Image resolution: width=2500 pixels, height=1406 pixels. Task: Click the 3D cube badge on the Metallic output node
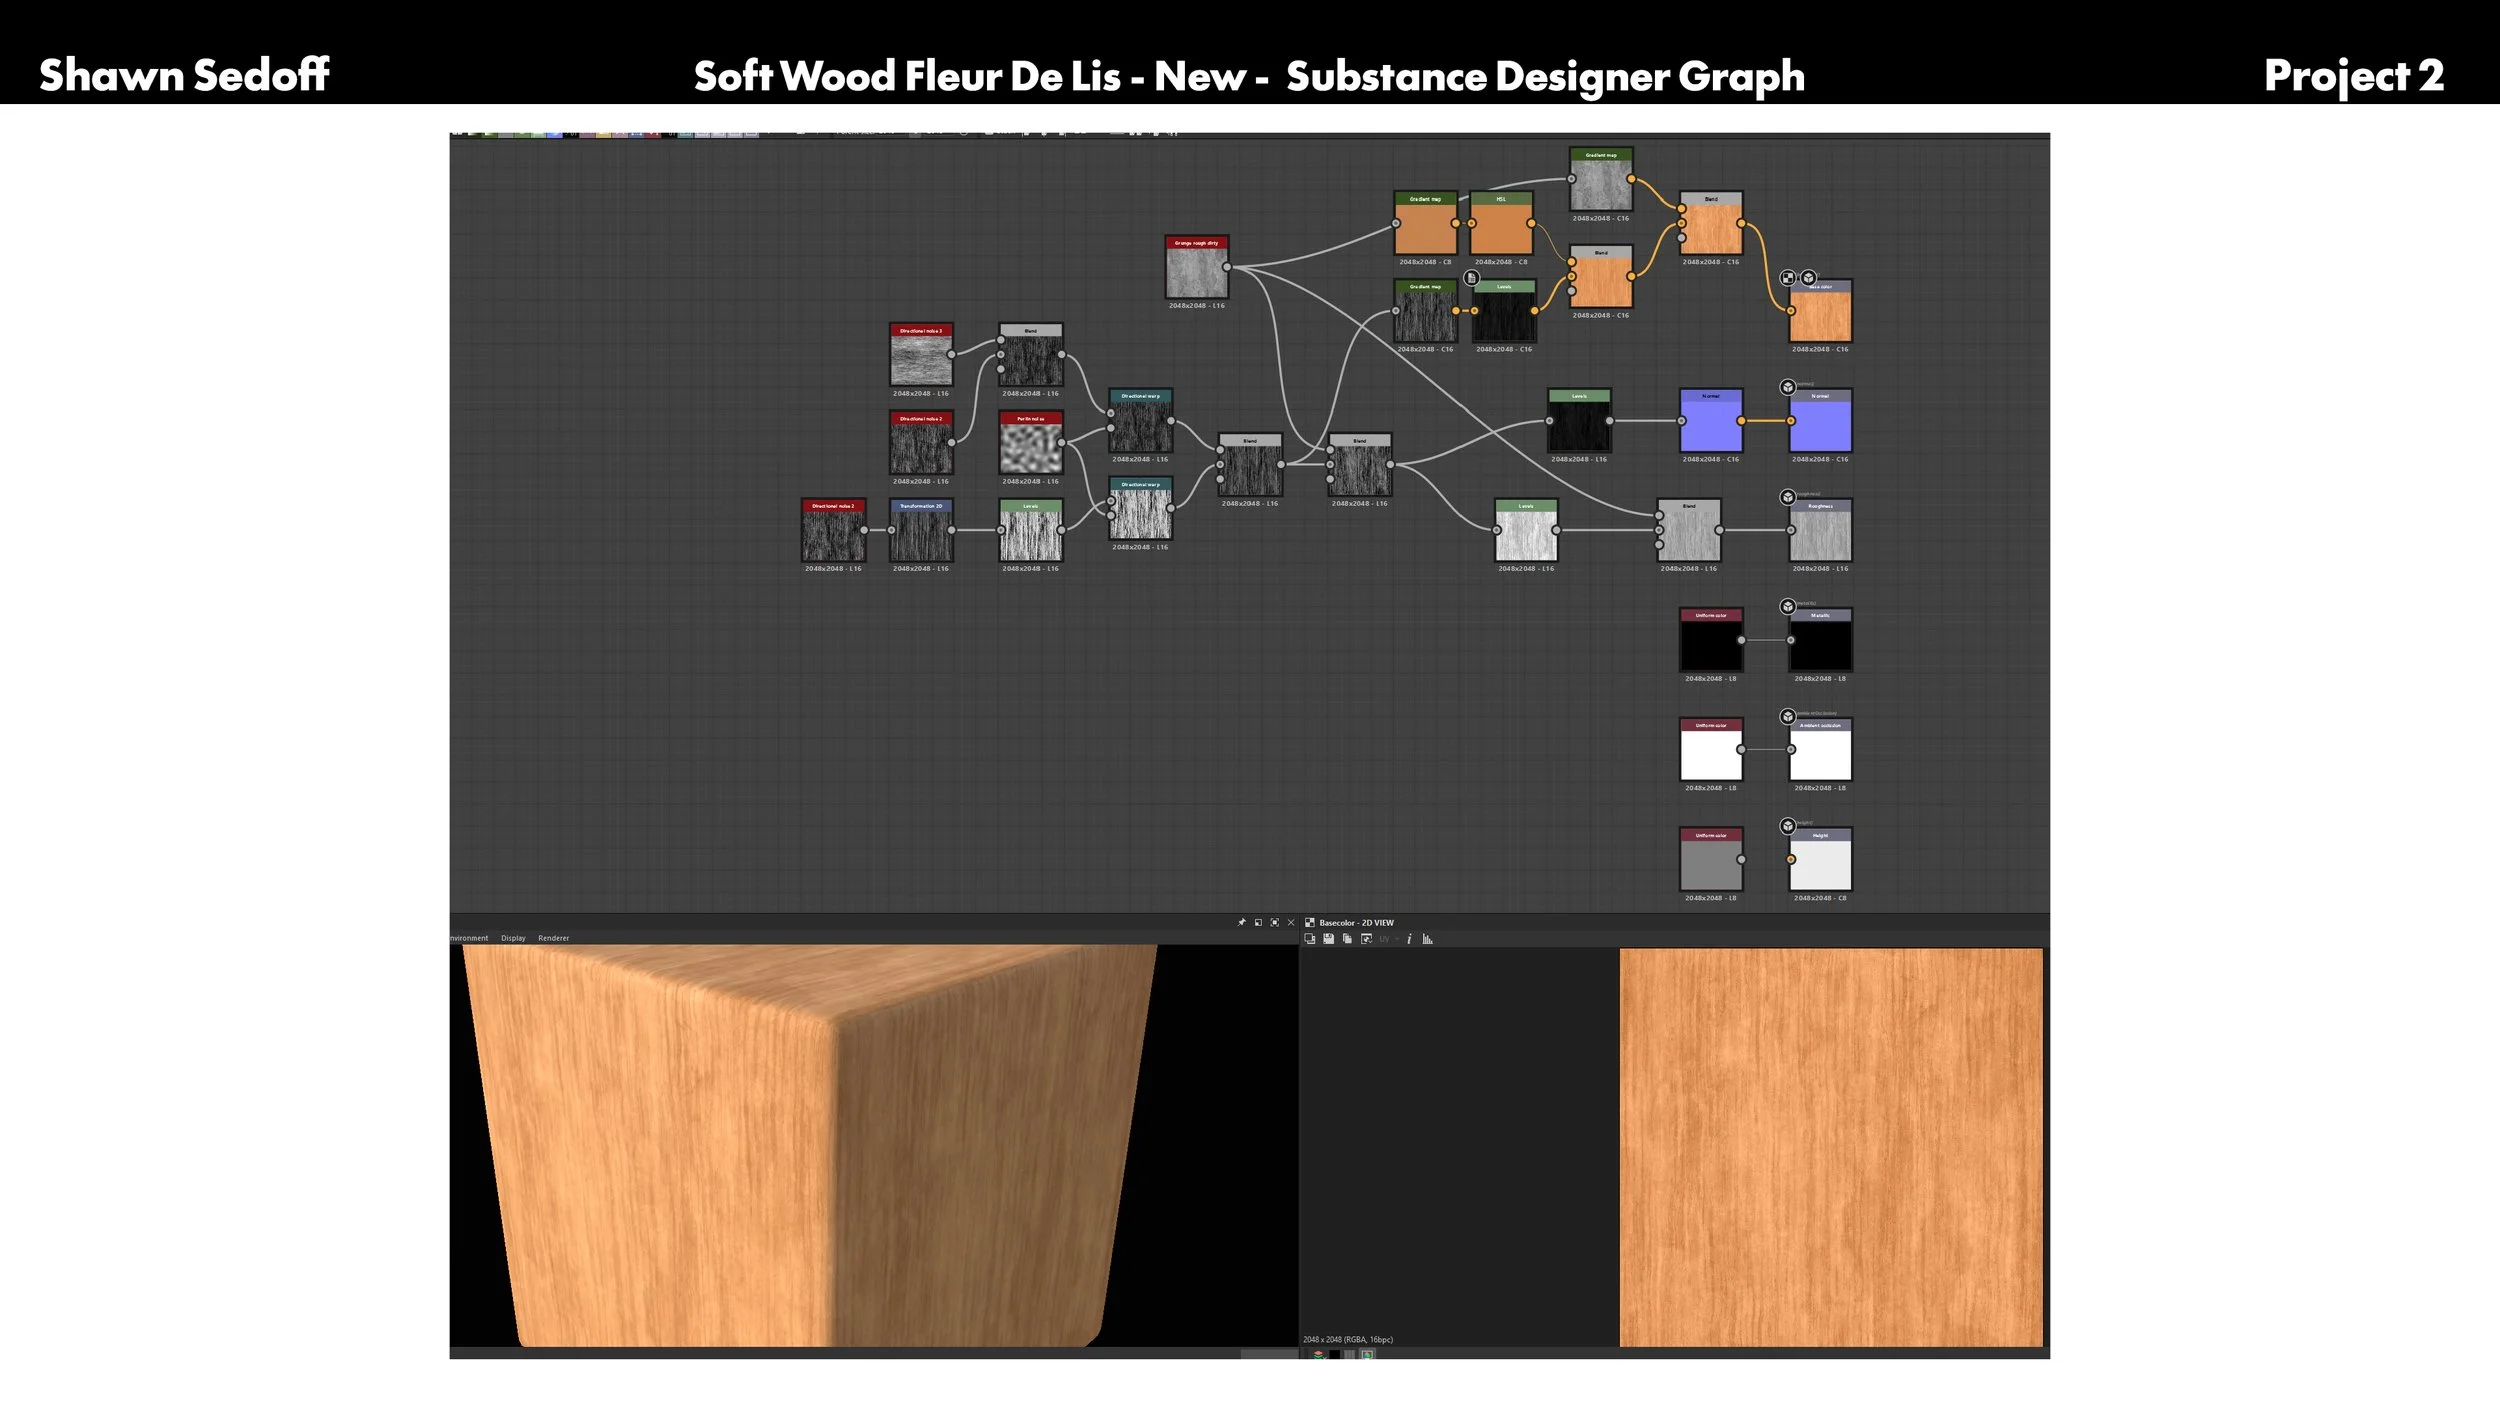point(1788,606)
